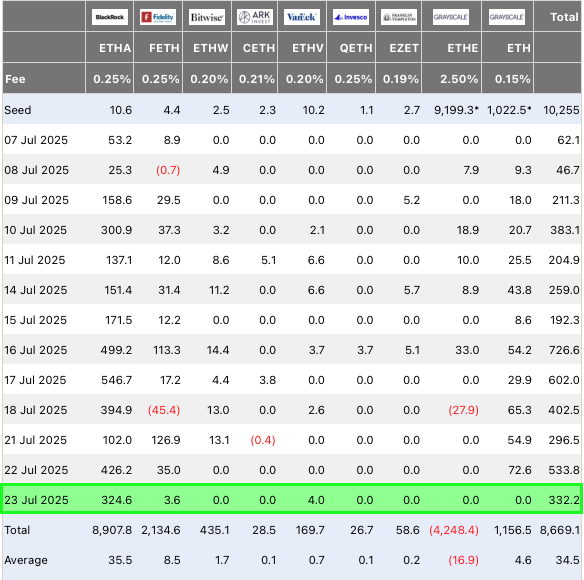Click the Fidelity logo icon
The image size is (584, 580).
pyautogui.click(x=158, y=17)
